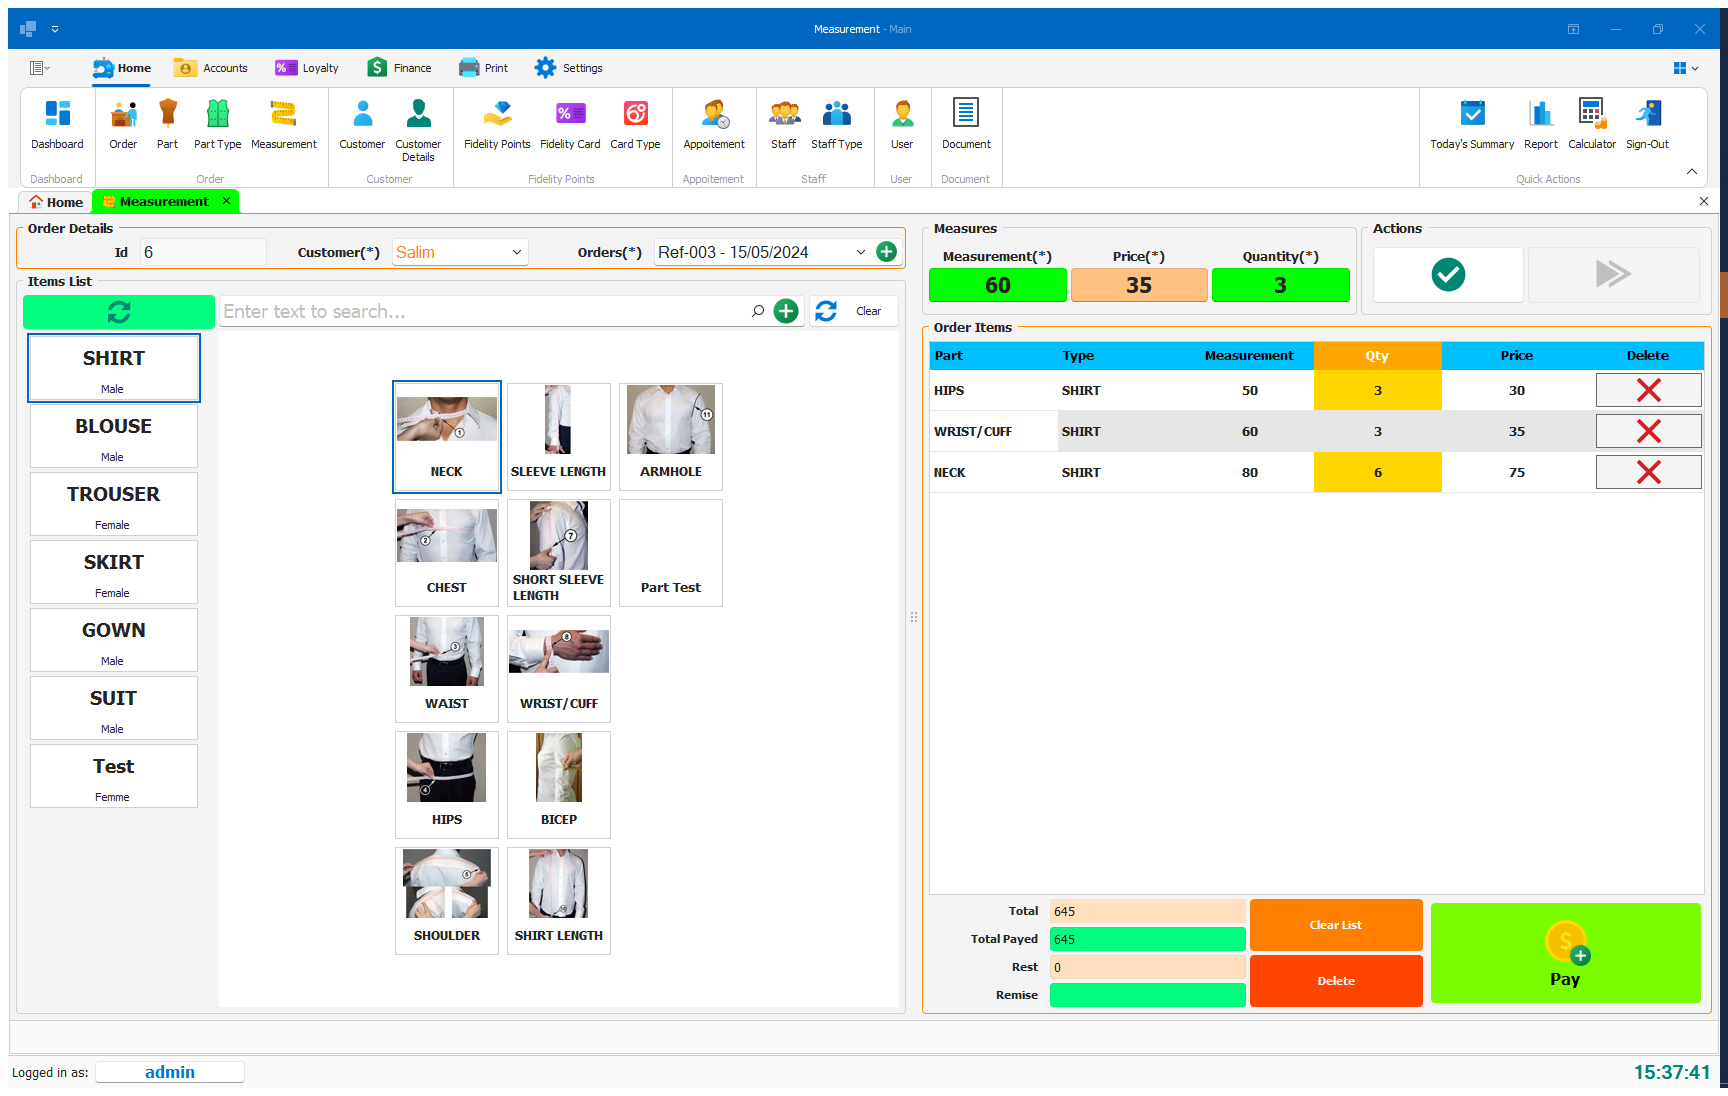Click the Measurement tape ribbon icon

tap(284, 124)
